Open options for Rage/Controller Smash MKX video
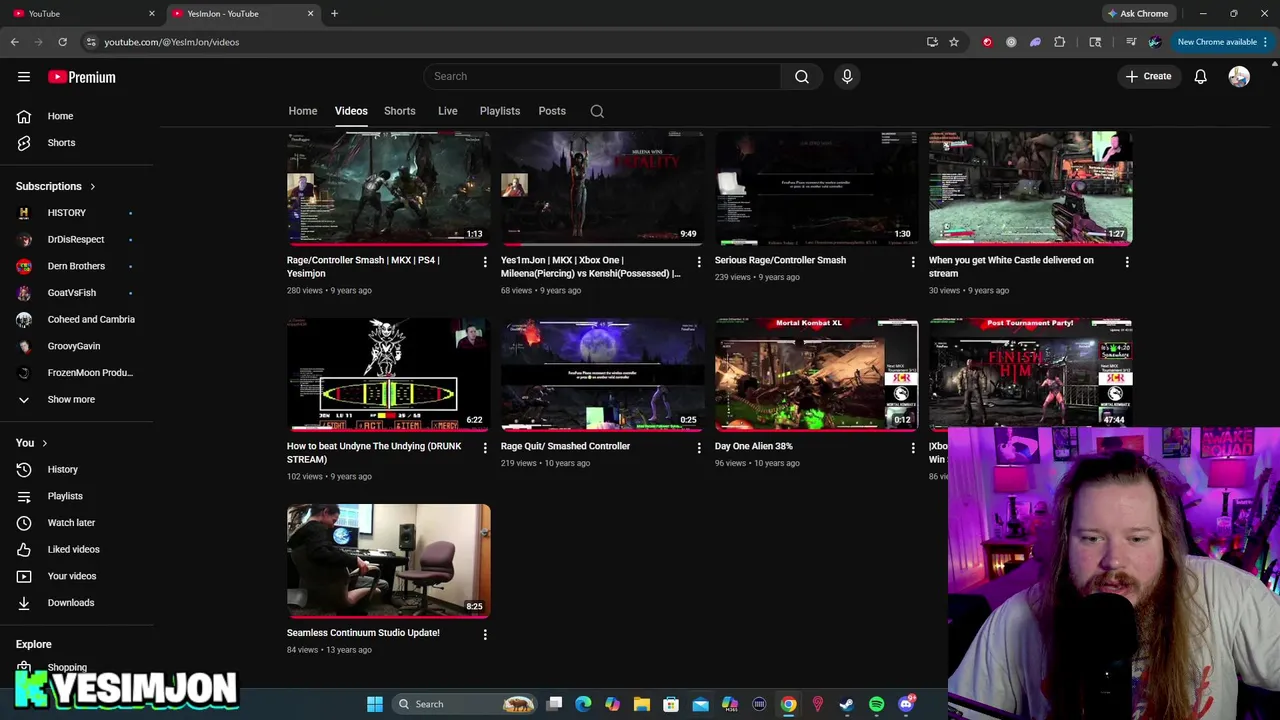Image resolution: width=1280 pixels, height=720 pixels. pos(485,262)
